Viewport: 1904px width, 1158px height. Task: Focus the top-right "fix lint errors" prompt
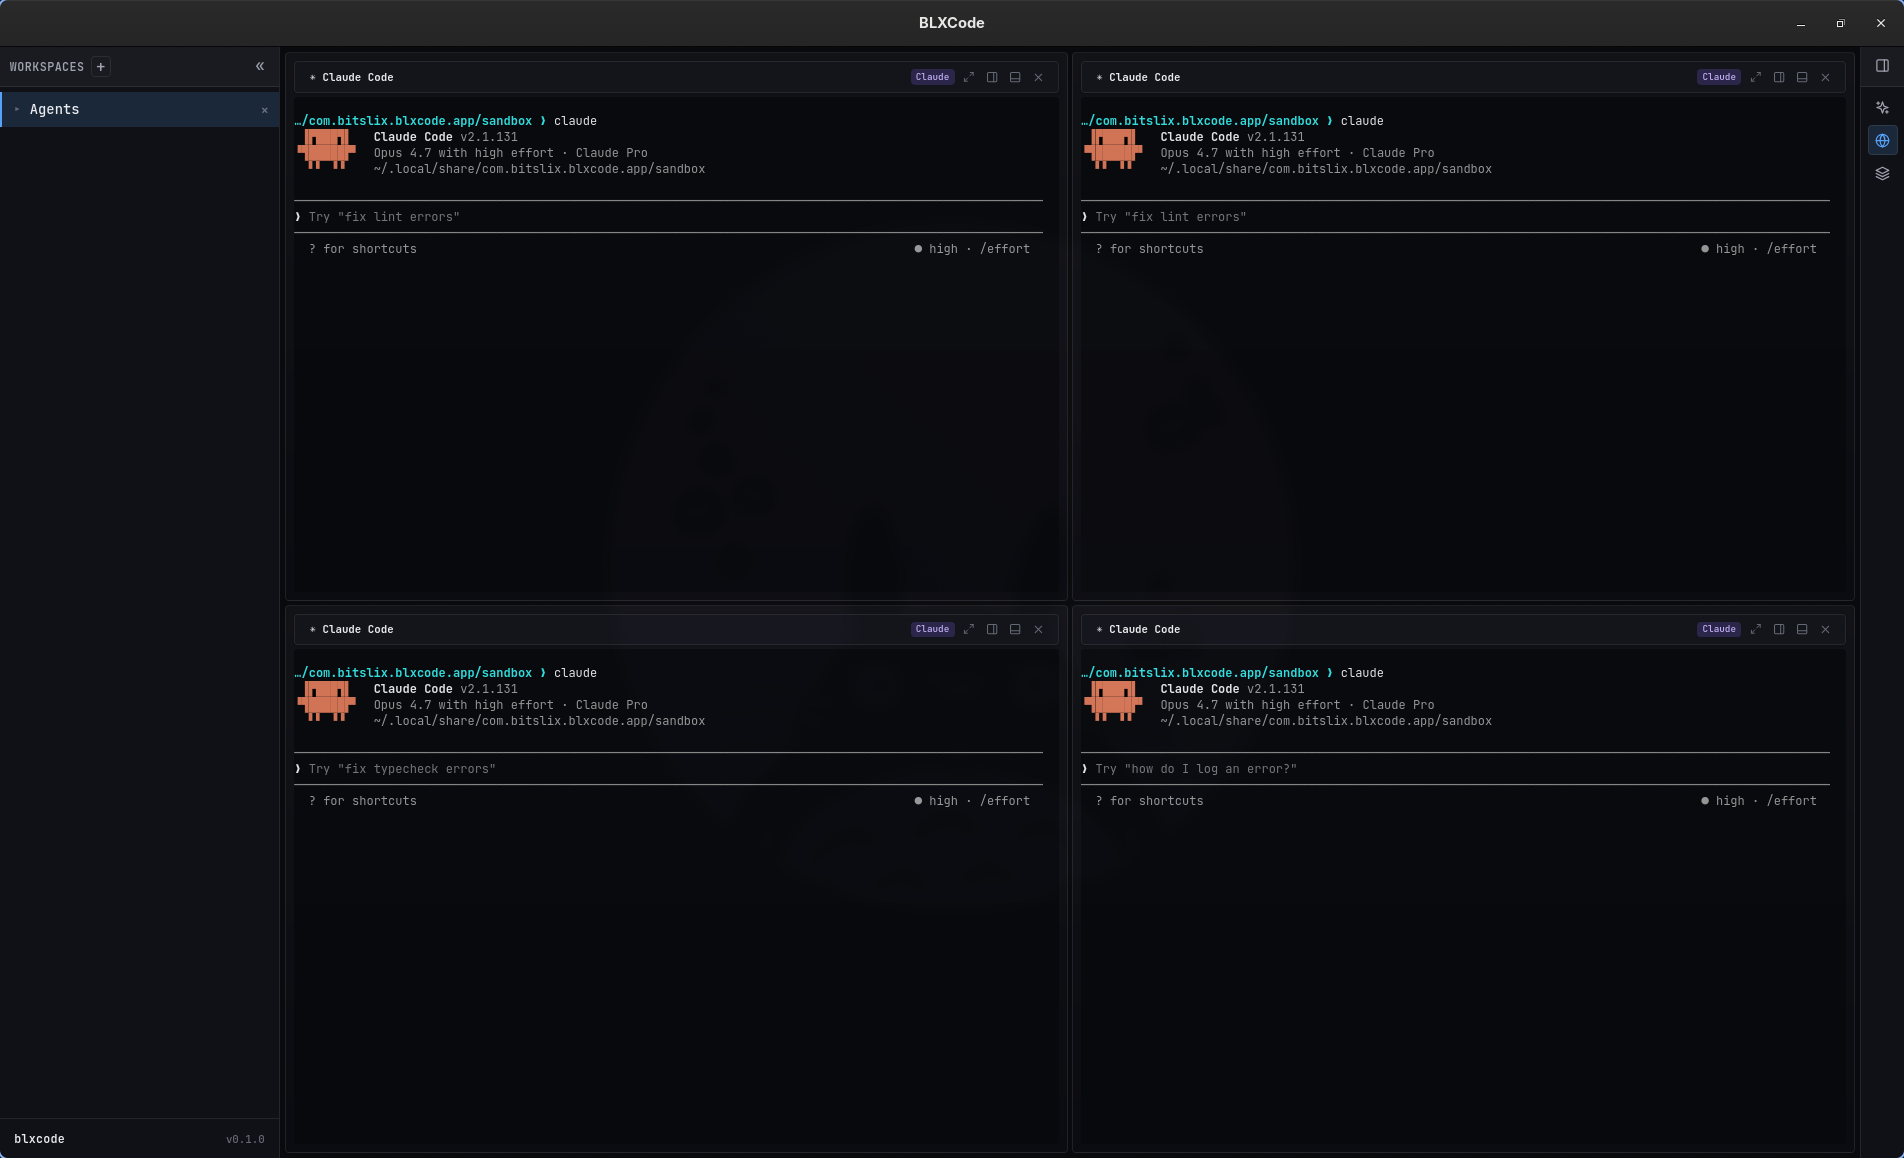pos(1455,217)
